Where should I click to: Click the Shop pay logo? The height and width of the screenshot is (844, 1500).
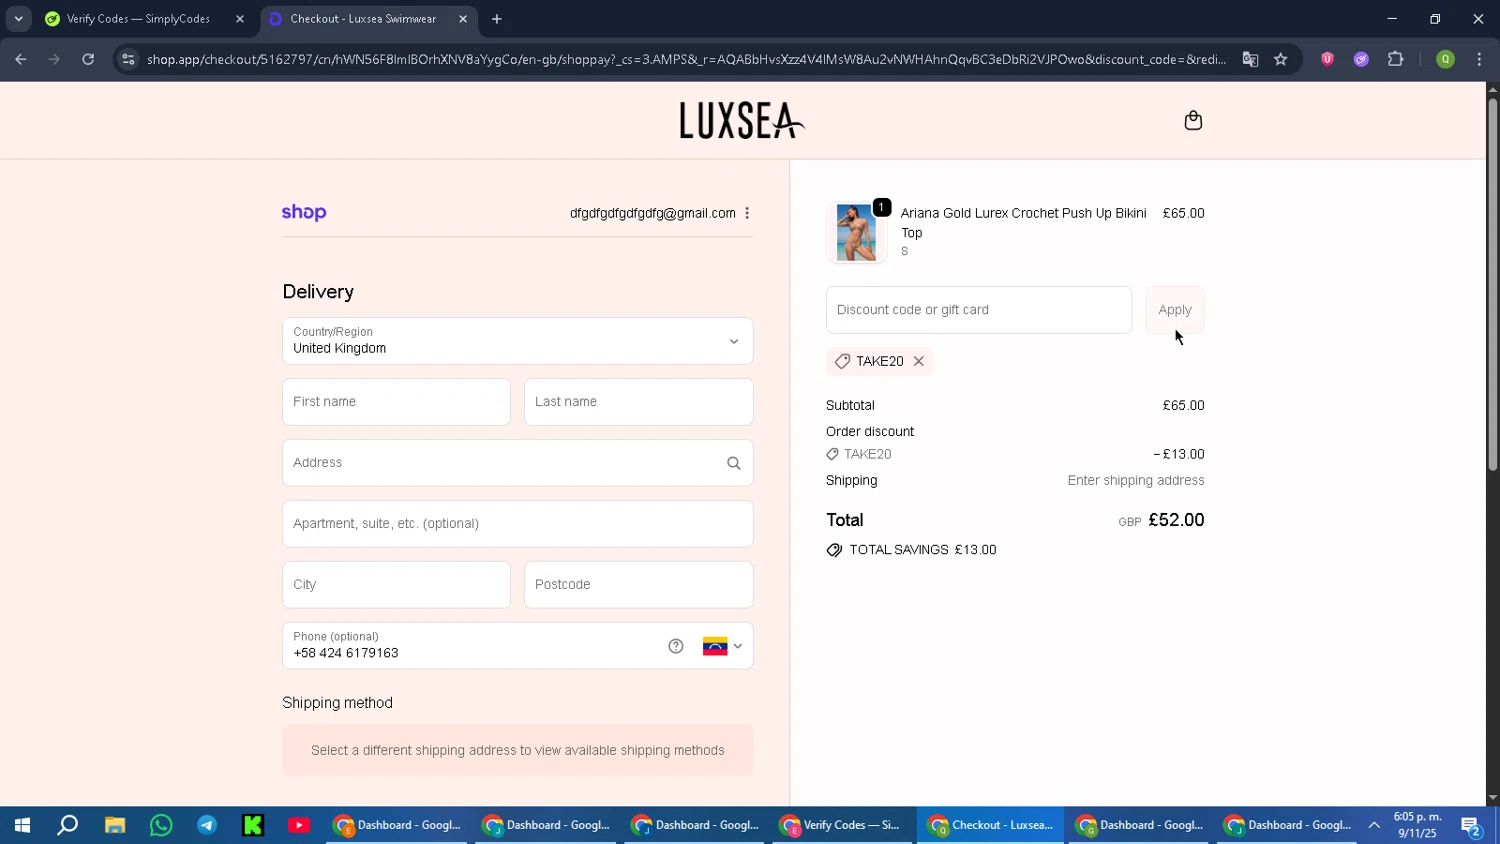(304, 212)
